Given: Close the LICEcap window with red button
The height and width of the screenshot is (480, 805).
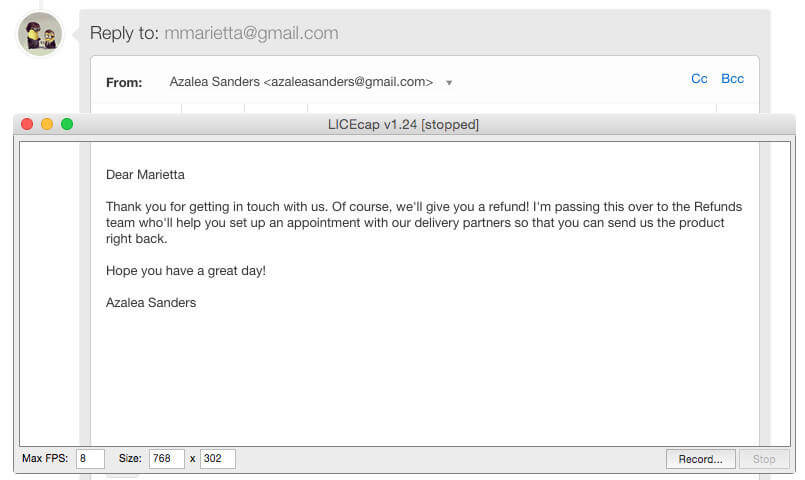Looking at the screenshot, I should (x=27, y=124).
